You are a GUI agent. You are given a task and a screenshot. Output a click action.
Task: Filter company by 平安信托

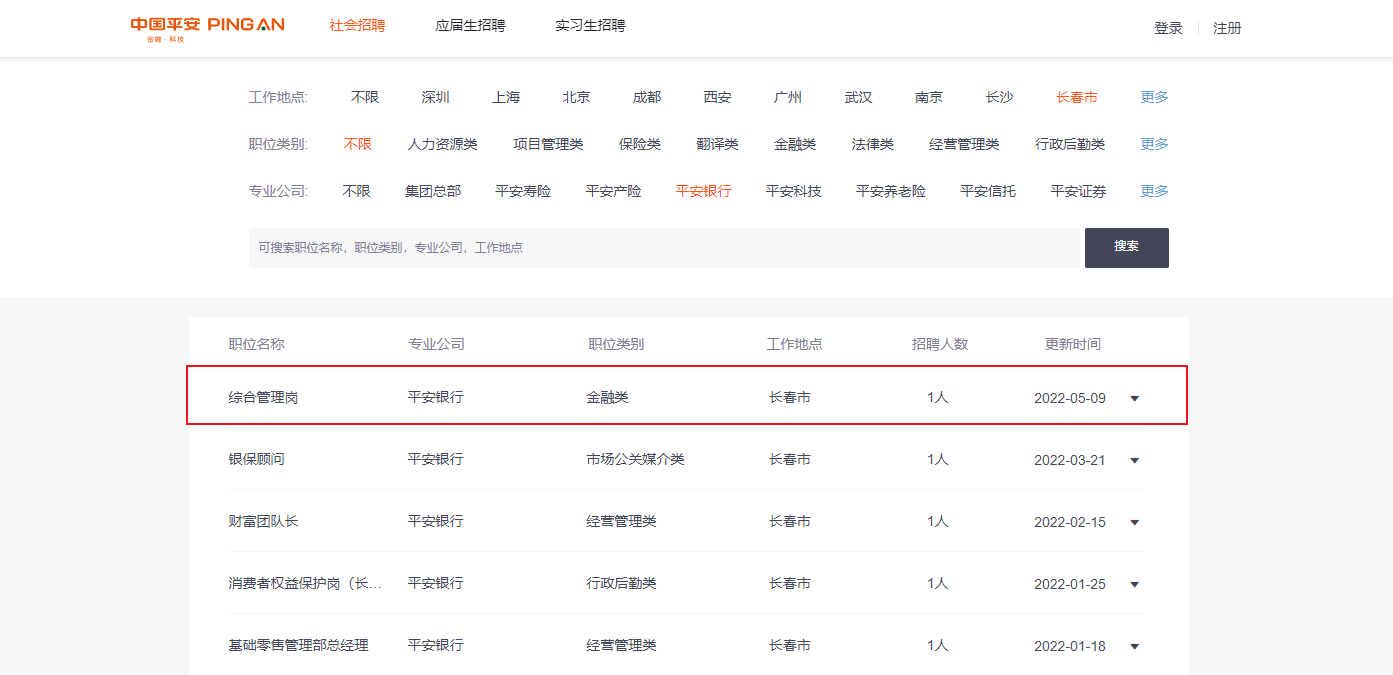click(988, 191)
